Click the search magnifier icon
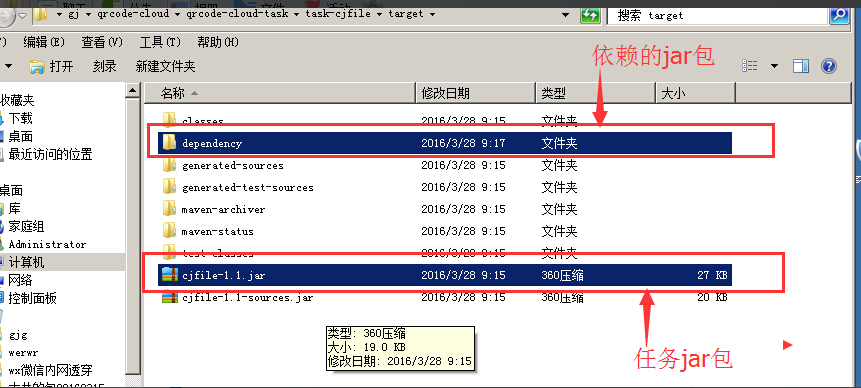Image resolution: width=861 pixels, height=388 pixels. coord(839,15)
